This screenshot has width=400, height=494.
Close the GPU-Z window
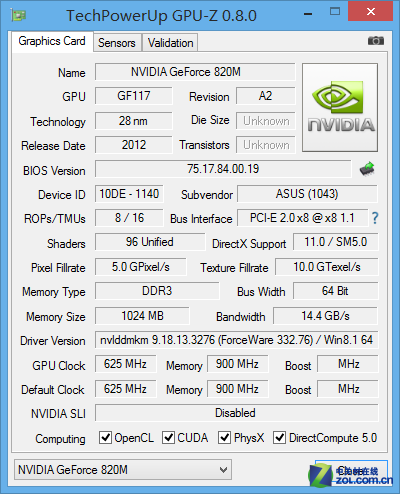(x=370, y=11)
